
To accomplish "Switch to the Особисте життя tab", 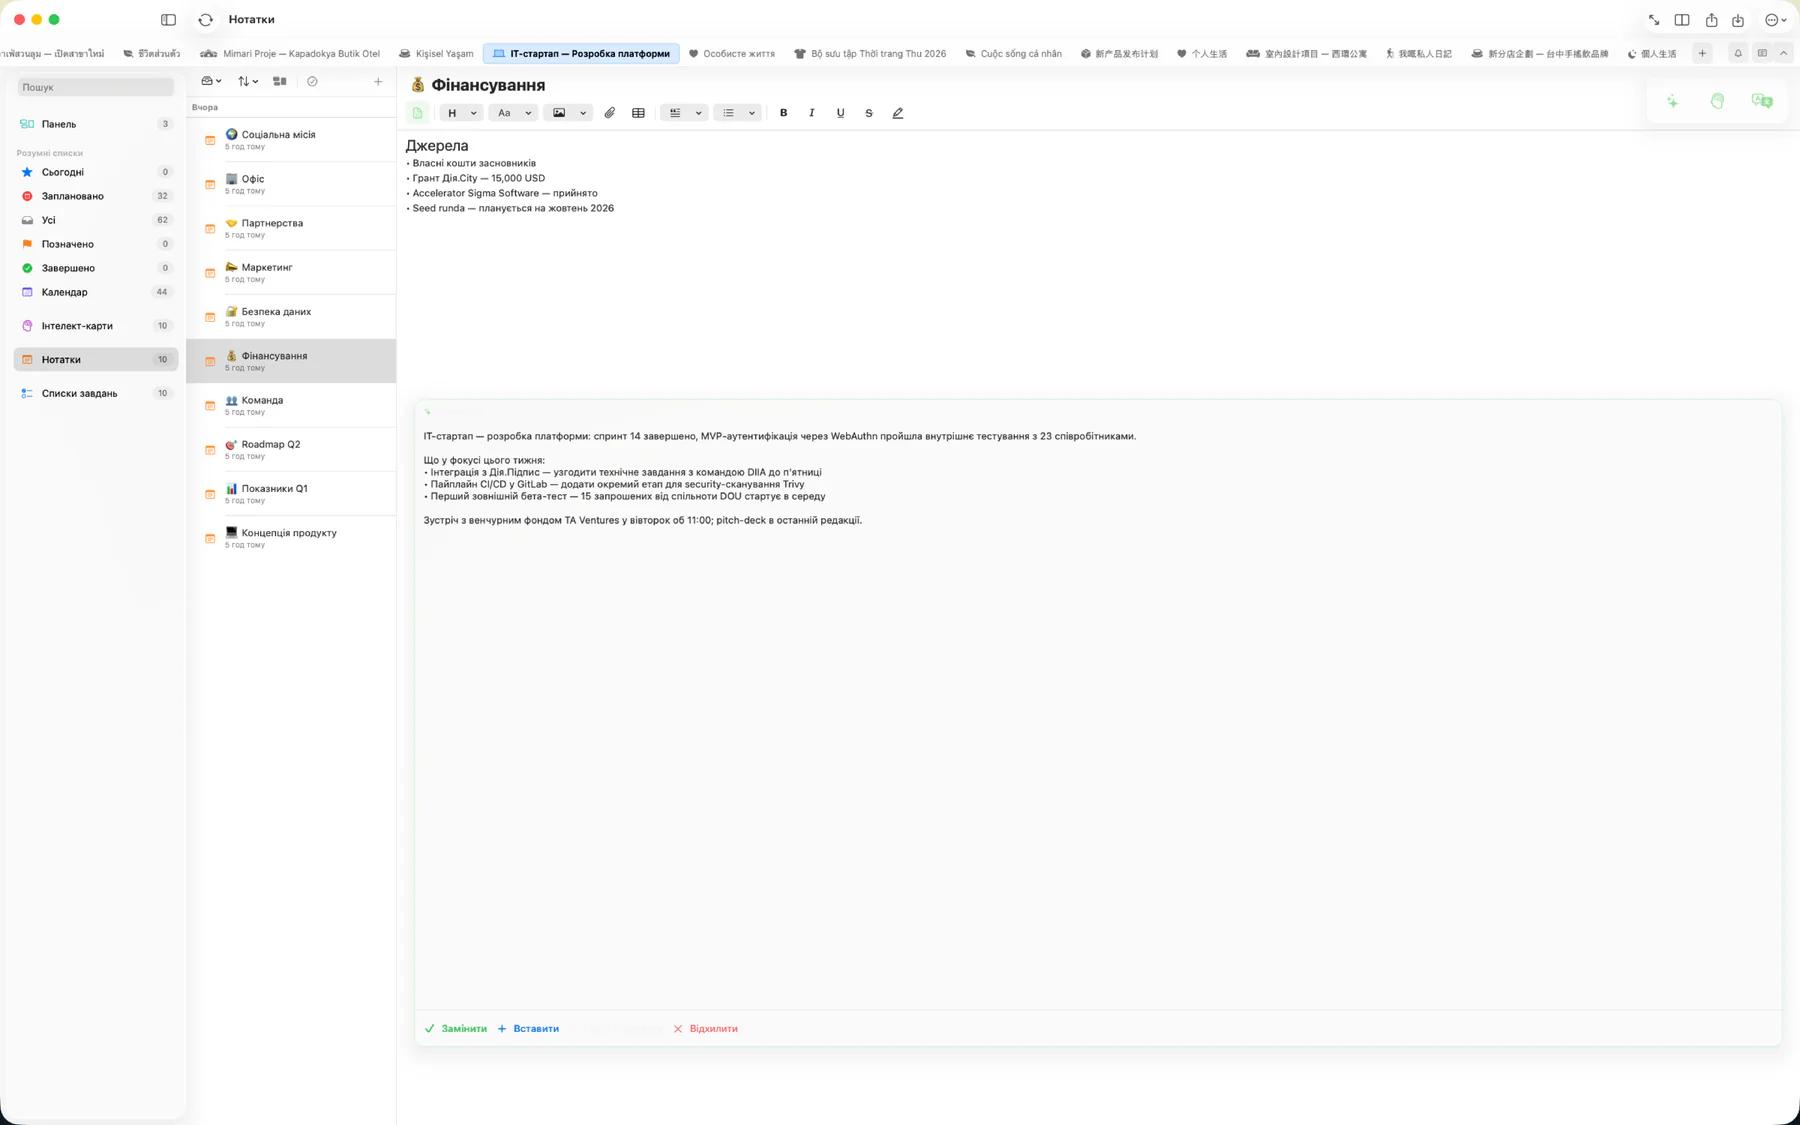I will [x=732, y=54].
